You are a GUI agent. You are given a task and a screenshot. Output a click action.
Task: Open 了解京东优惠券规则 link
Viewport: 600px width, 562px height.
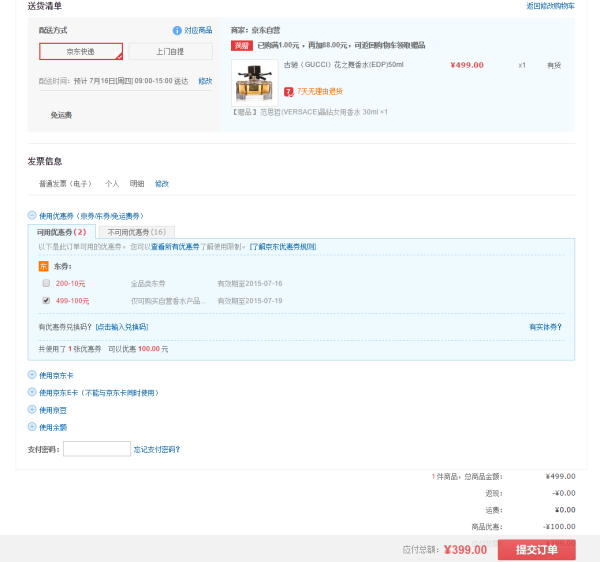283,247
